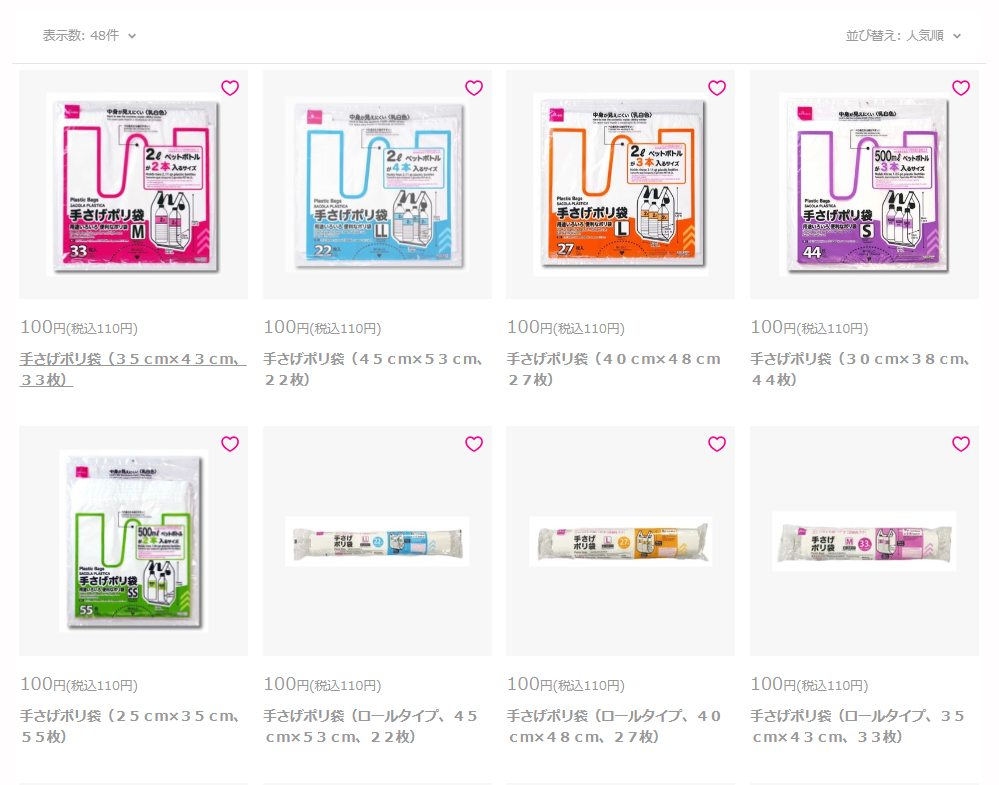Toggle heart for roll type 35cm×43cm 33枚
Viewport: 999px width, 785px height.
coord(961,444)
